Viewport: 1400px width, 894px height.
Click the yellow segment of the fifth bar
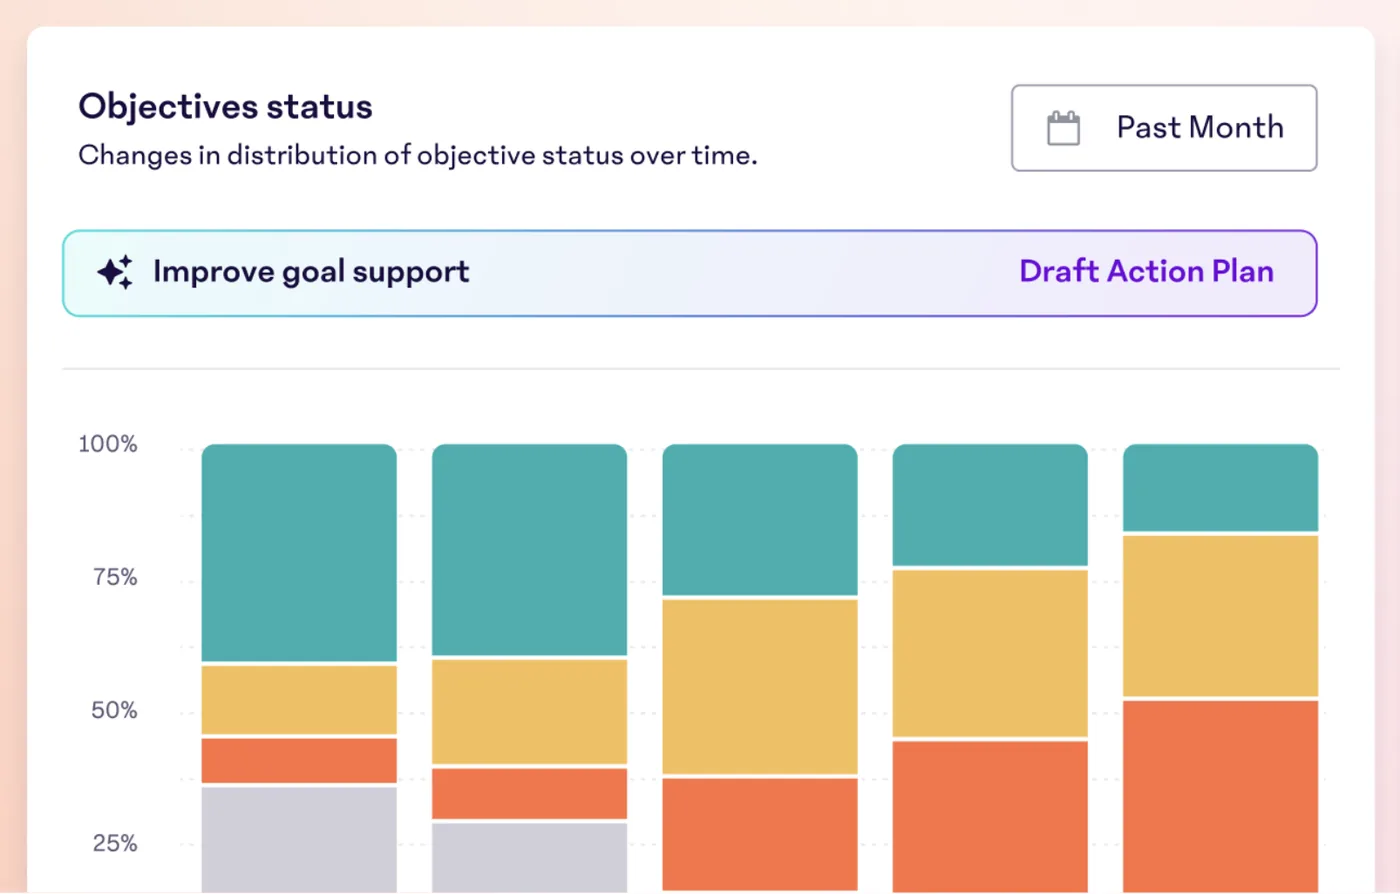pos(1220,616)
